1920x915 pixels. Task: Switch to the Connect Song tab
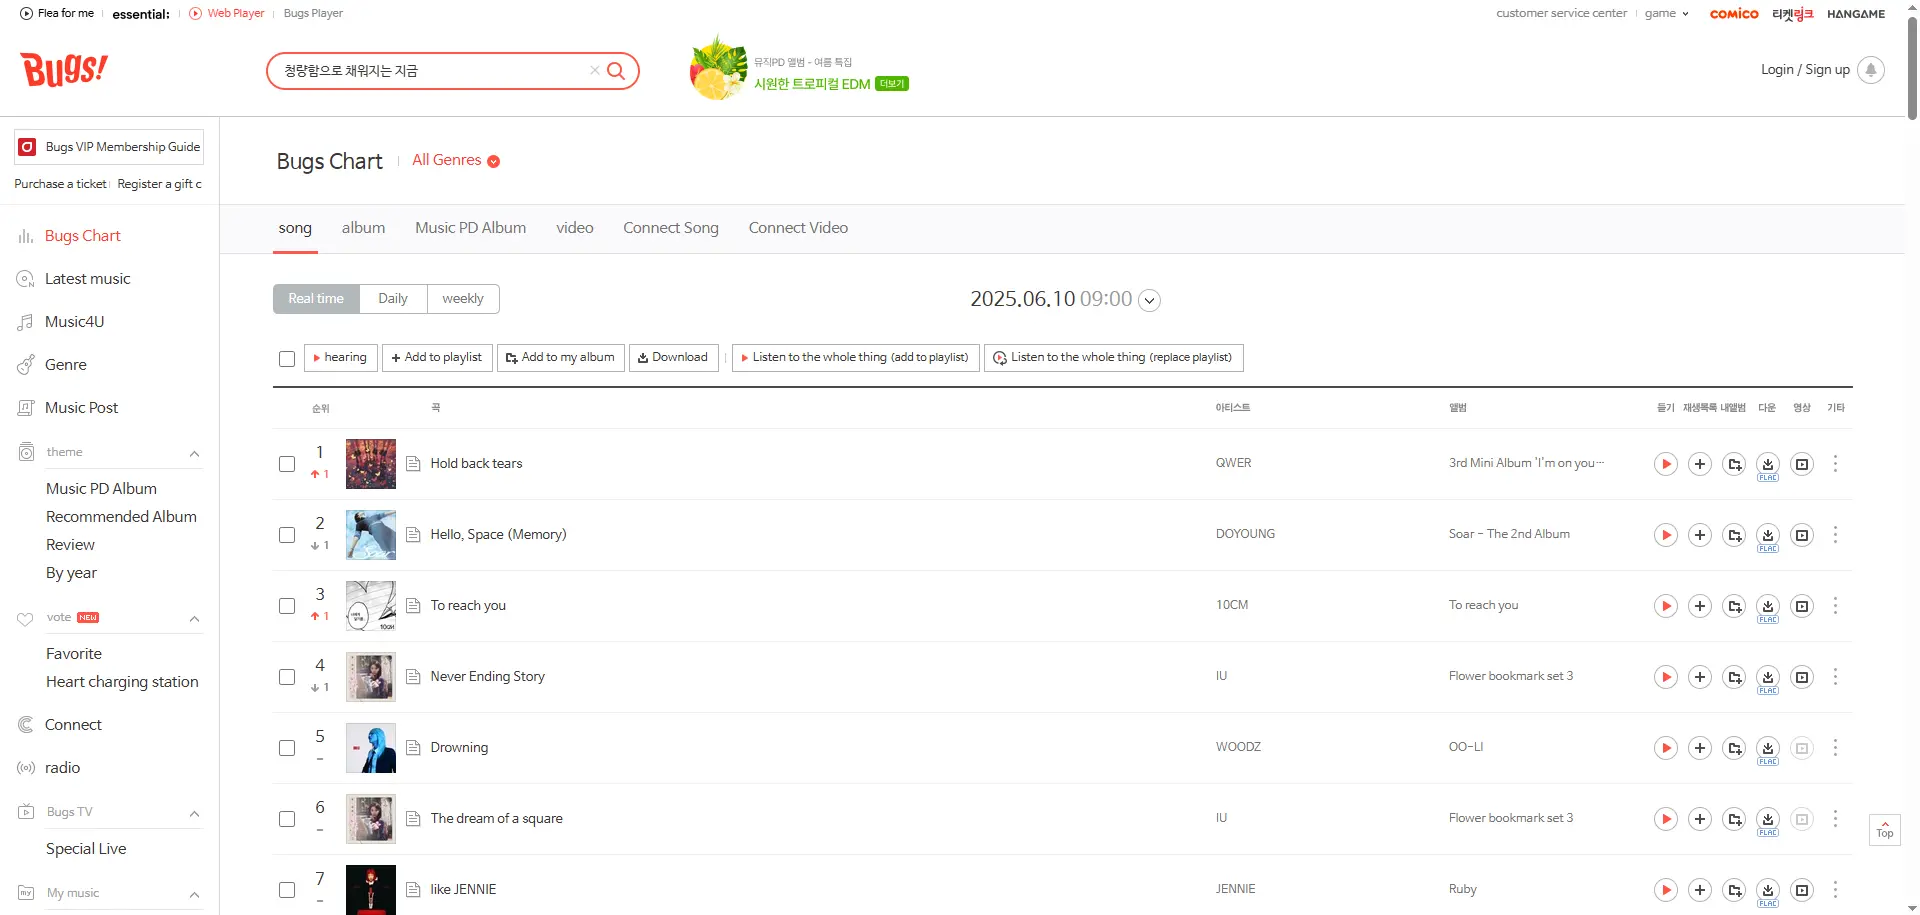(x=671, y=228)
